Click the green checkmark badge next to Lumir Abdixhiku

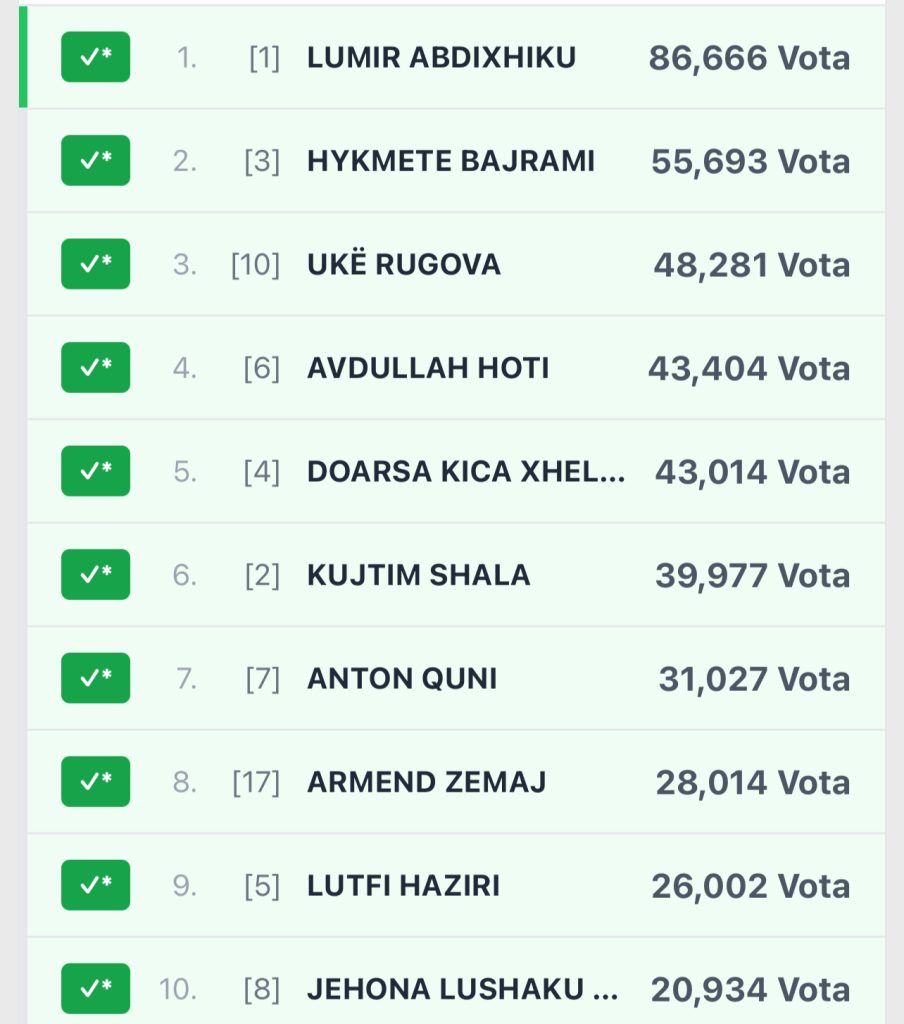tap(95, 57)
